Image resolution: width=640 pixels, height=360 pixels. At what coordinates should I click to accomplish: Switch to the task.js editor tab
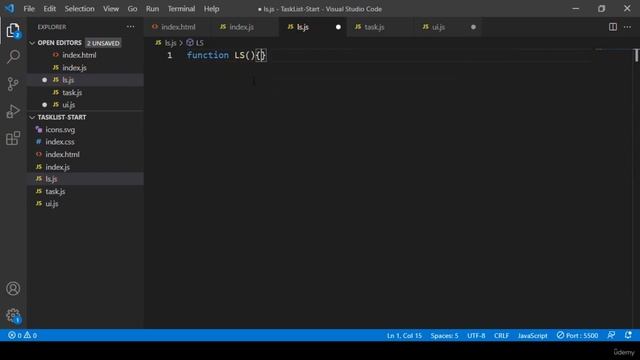point(381,27)
